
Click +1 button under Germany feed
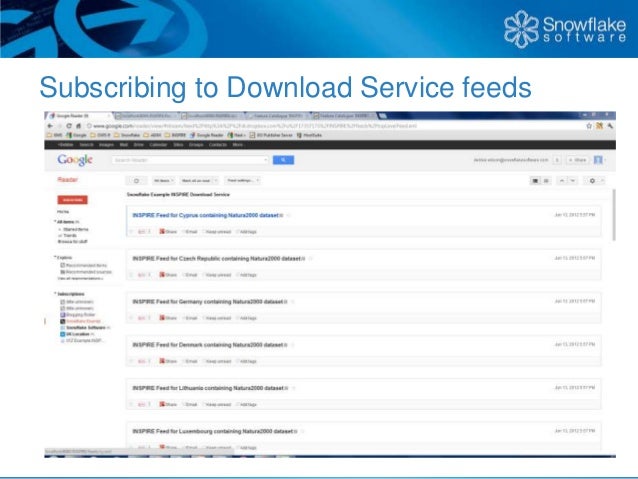[x=144, y=318]
